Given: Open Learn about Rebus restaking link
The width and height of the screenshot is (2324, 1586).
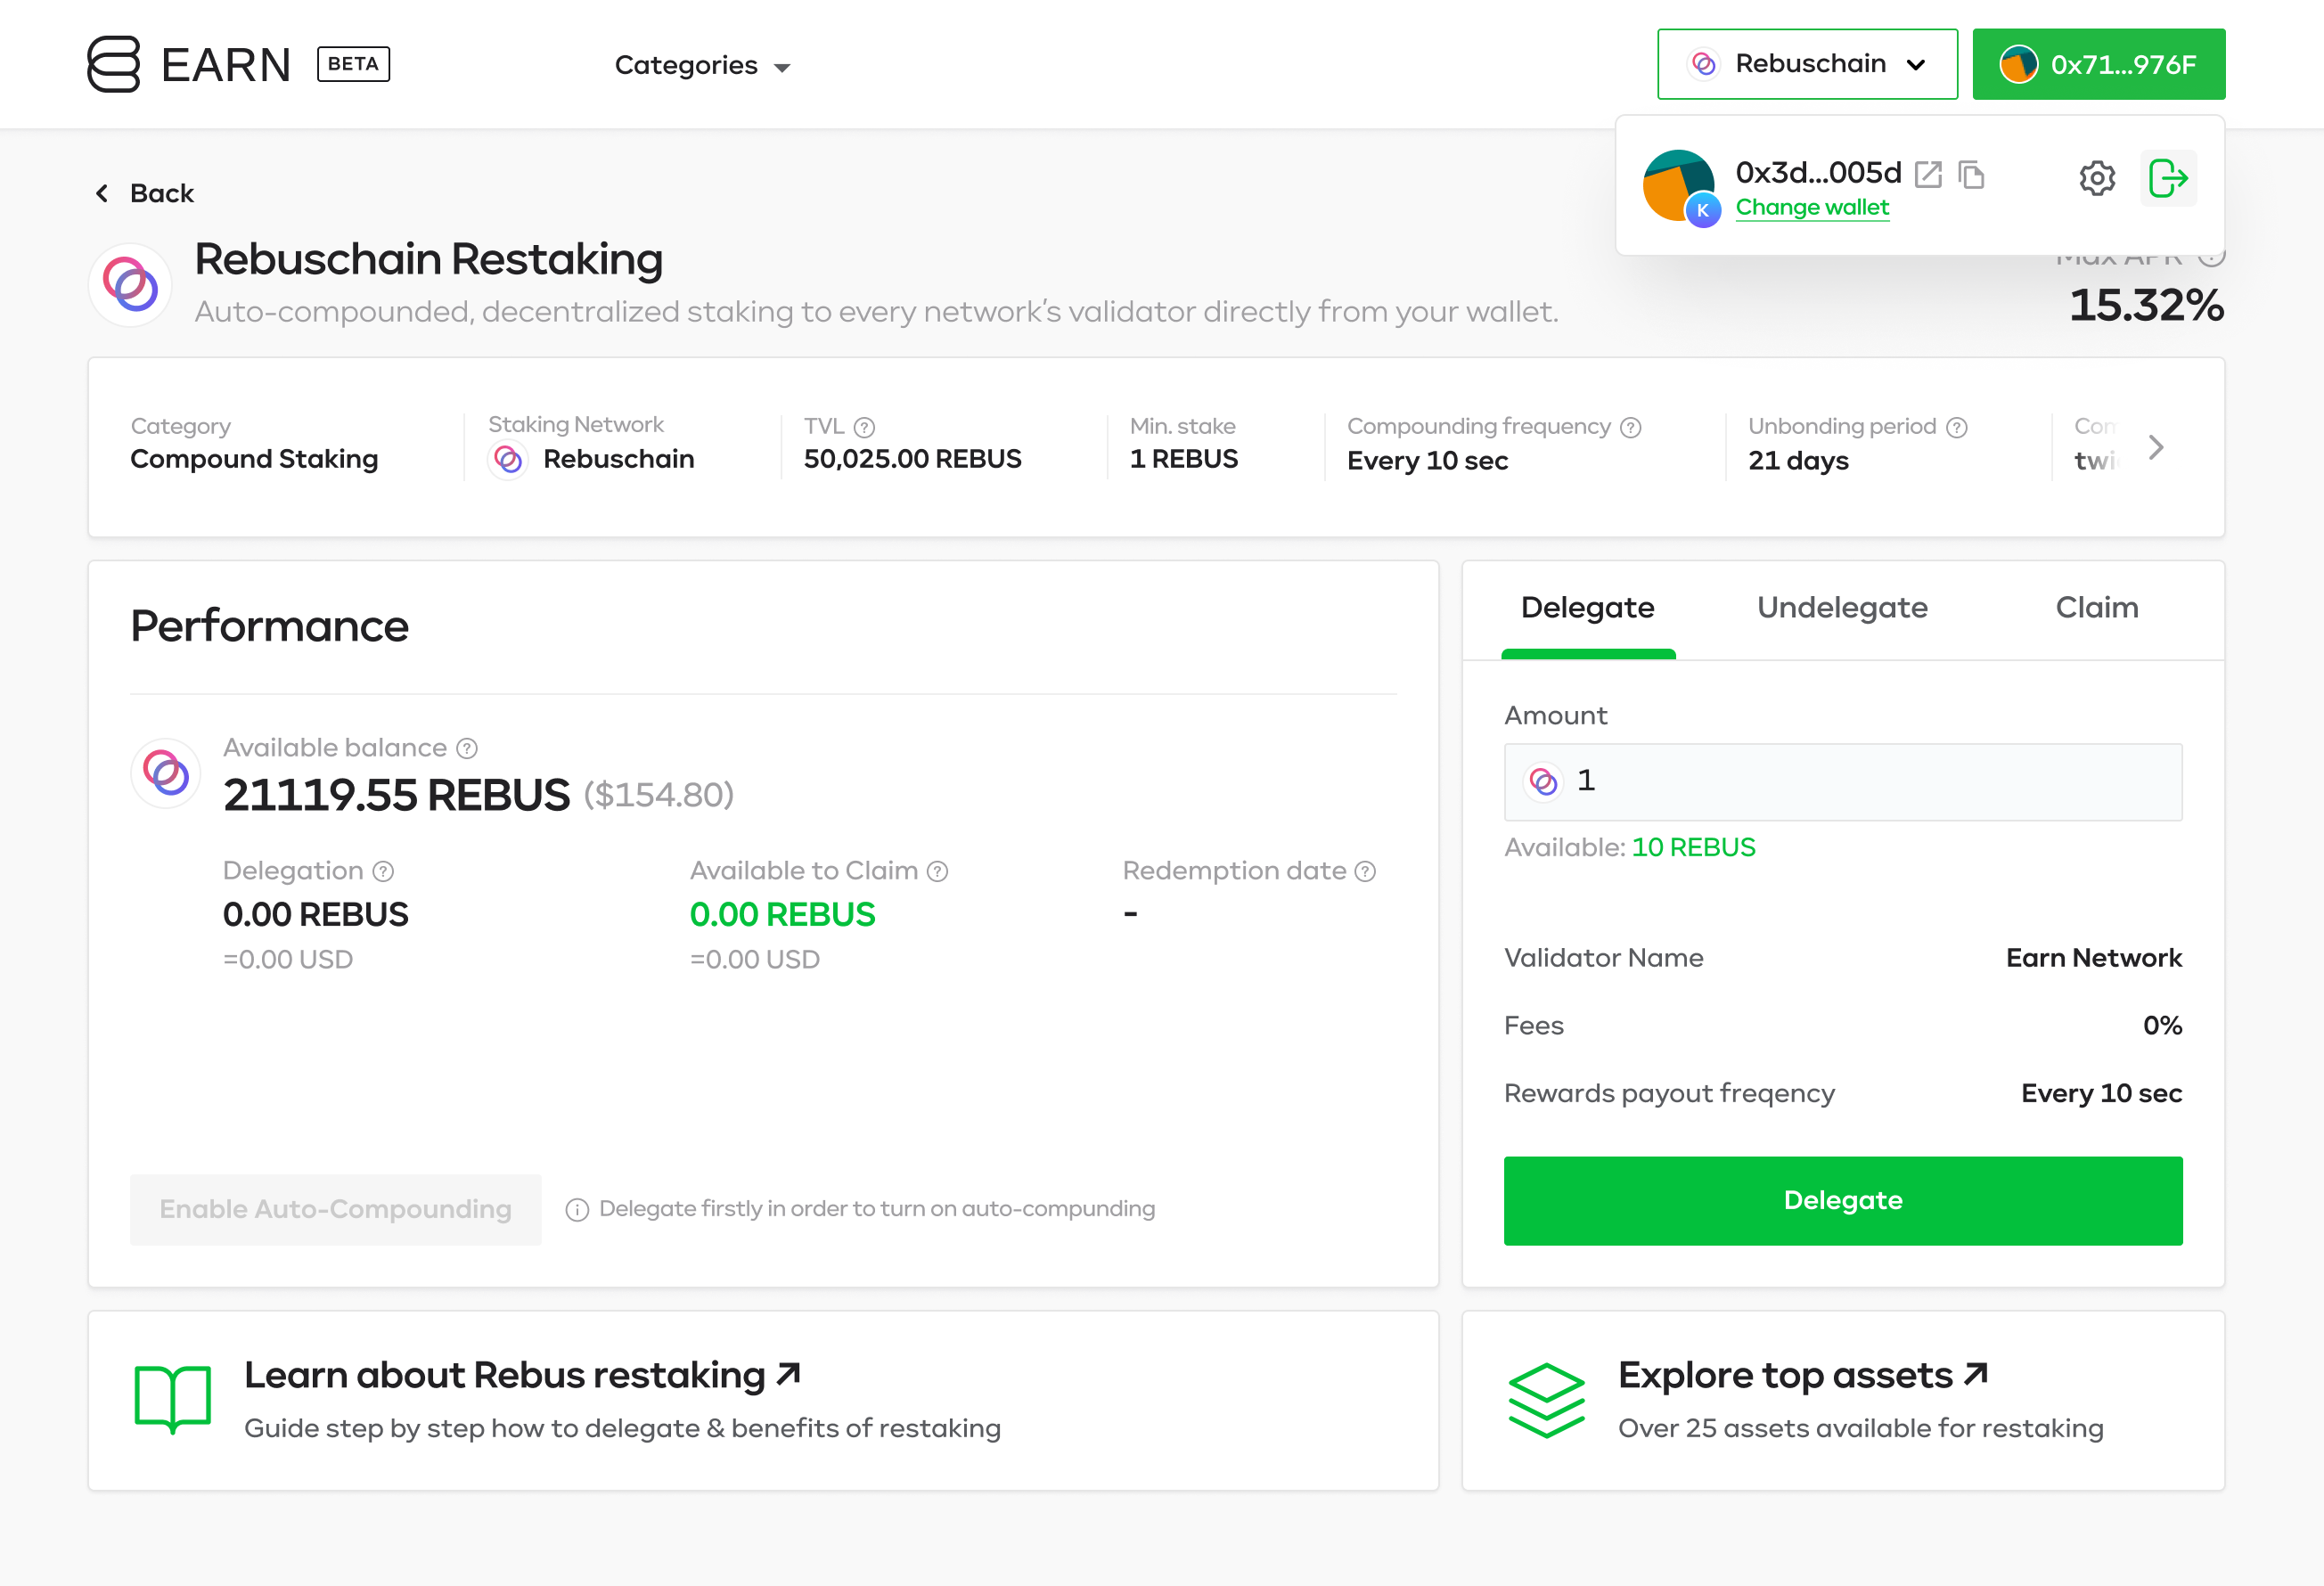Looking at the screenshot, I should [x=522, y=1375].
